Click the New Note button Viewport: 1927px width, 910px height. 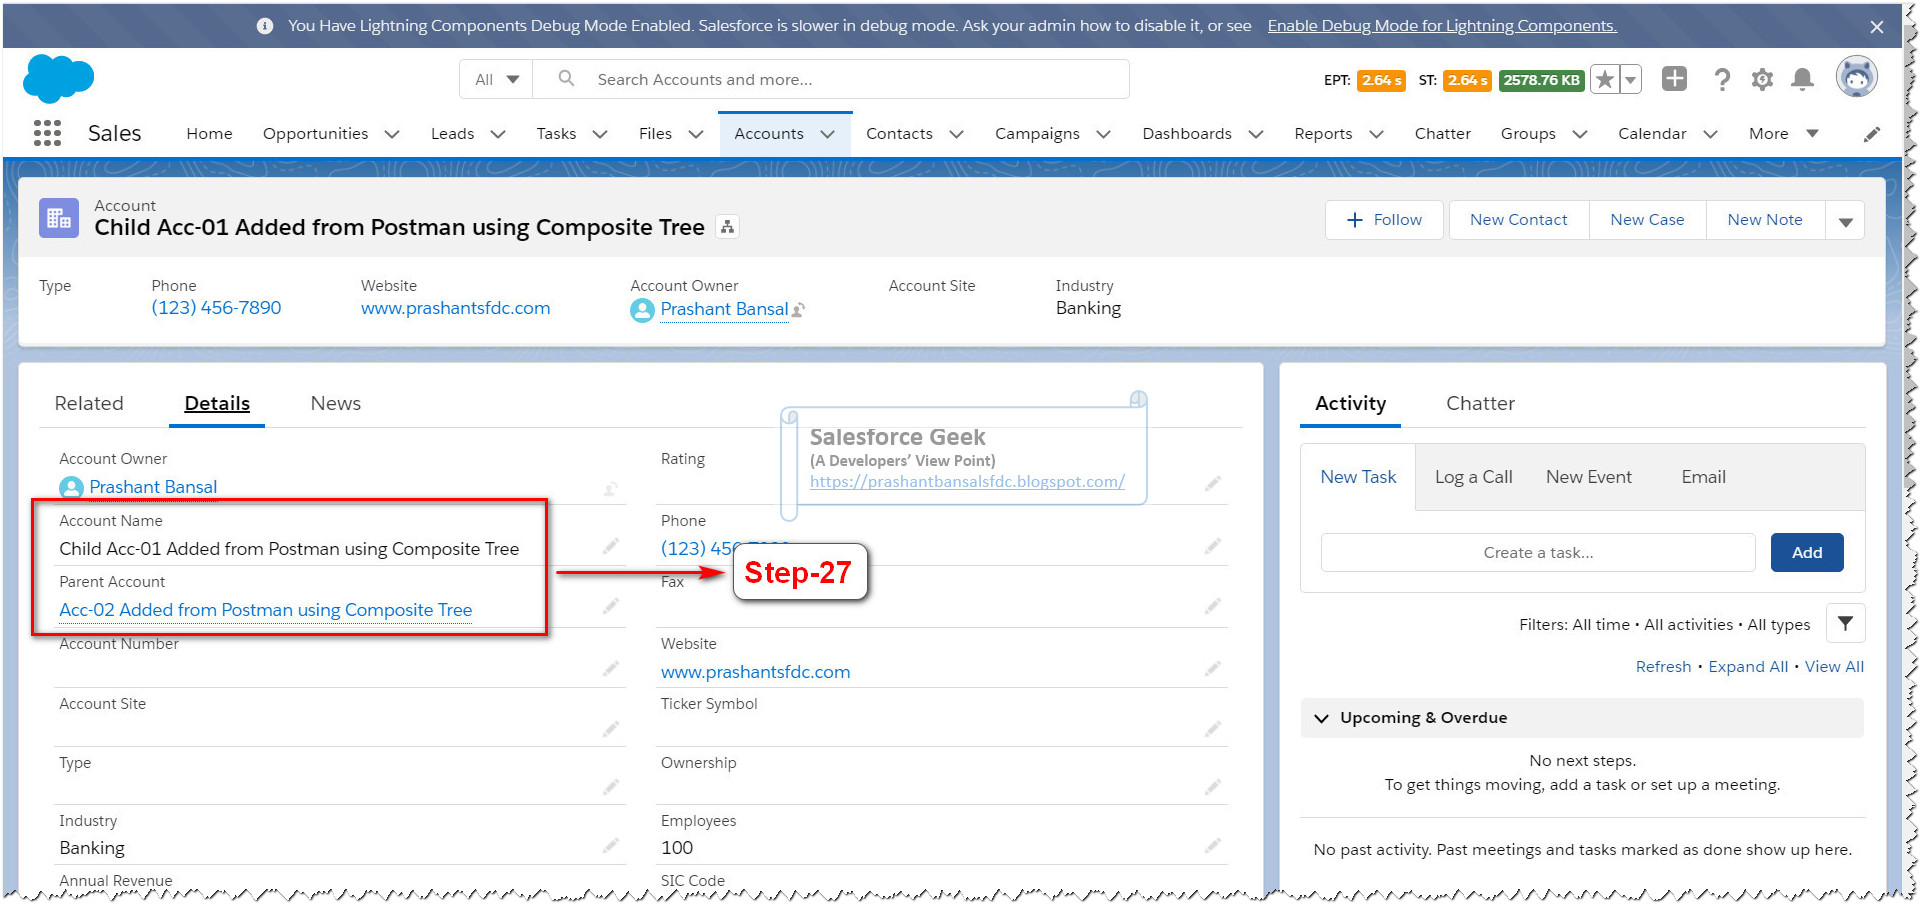(x=1764, y=220)
